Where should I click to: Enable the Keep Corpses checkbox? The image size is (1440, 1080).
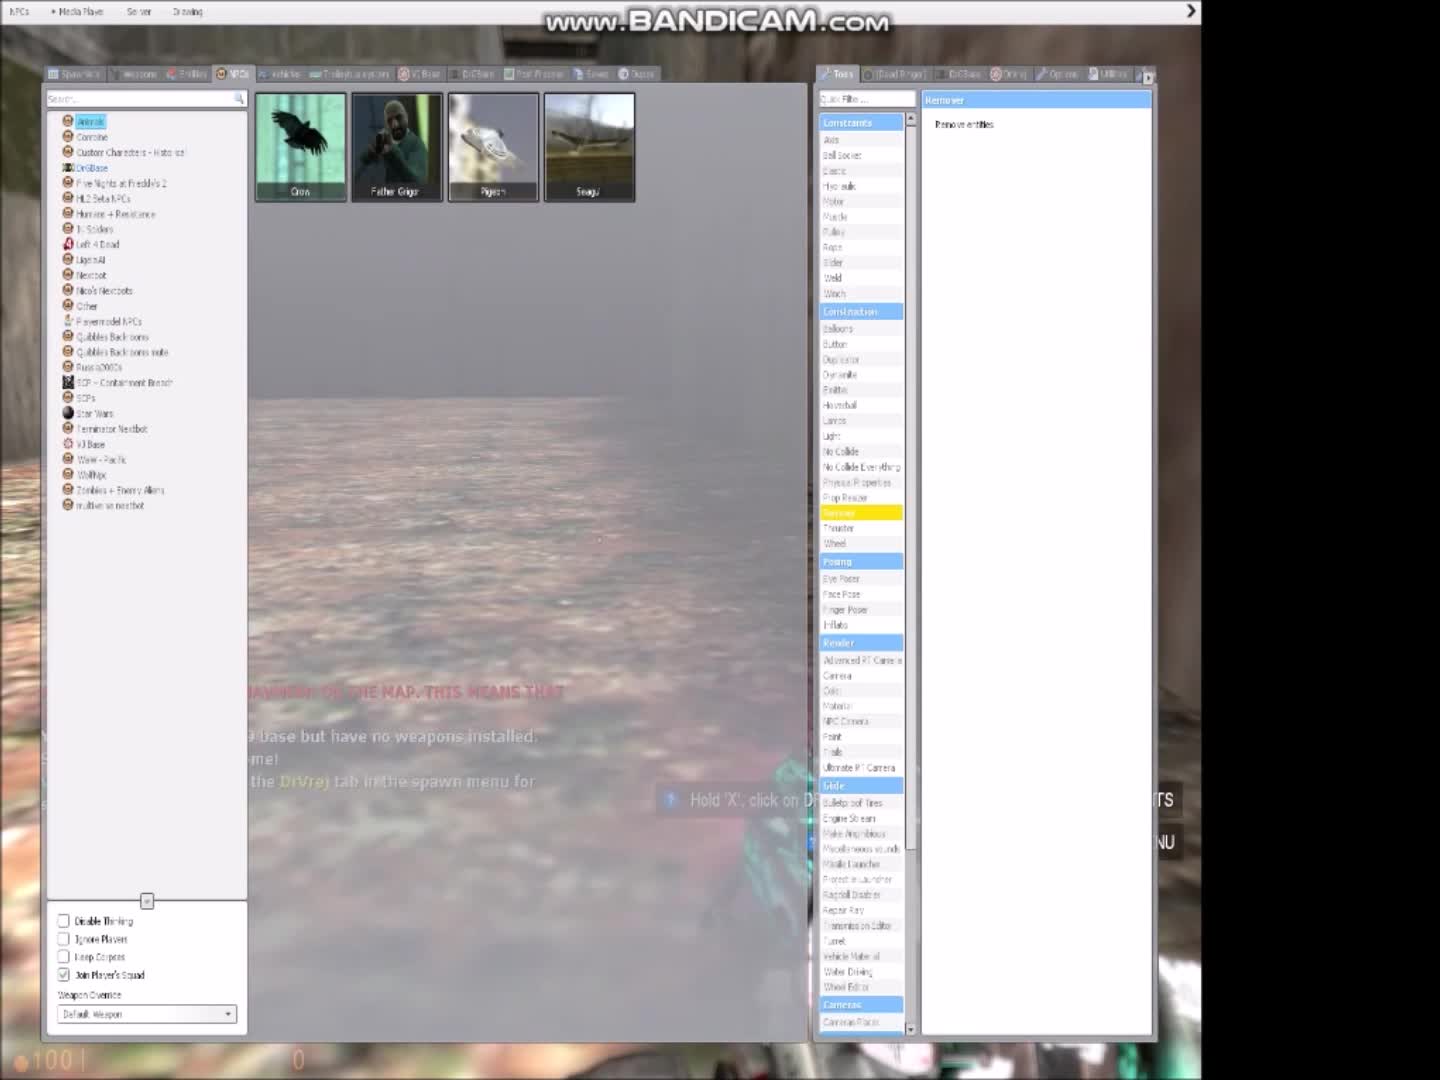pyautogui.click(x=64, y=957)
